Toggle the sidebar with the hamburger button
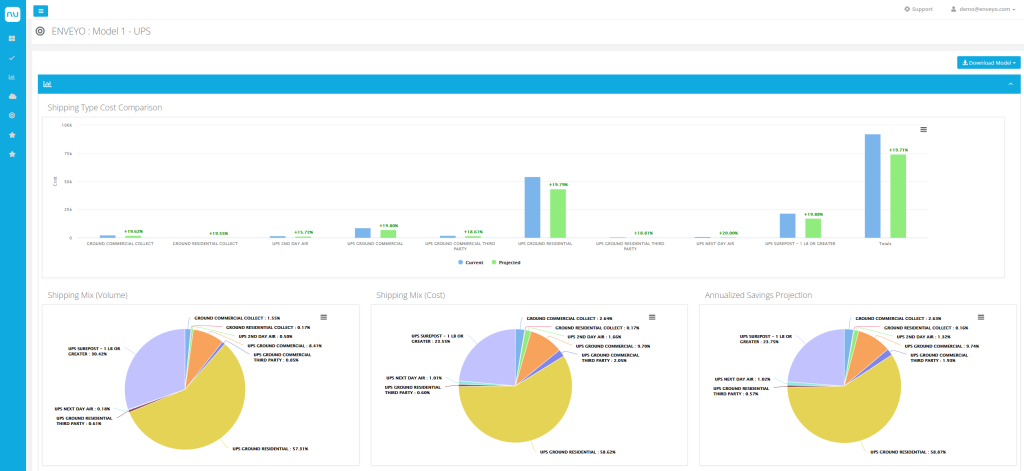 click(x=41, y=10)
